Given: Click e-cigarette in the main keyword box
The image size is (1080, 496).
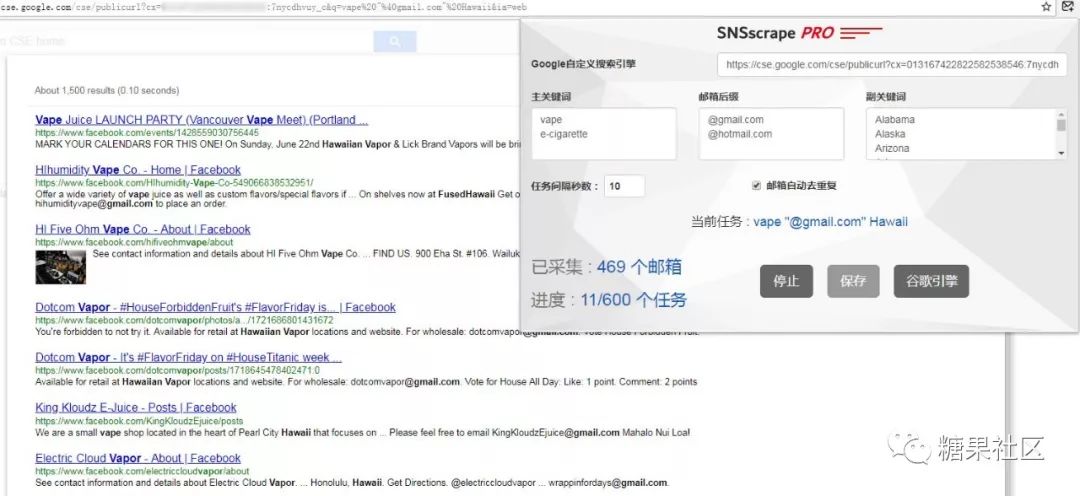Looking at the screenshot, I should pos(563,134).
